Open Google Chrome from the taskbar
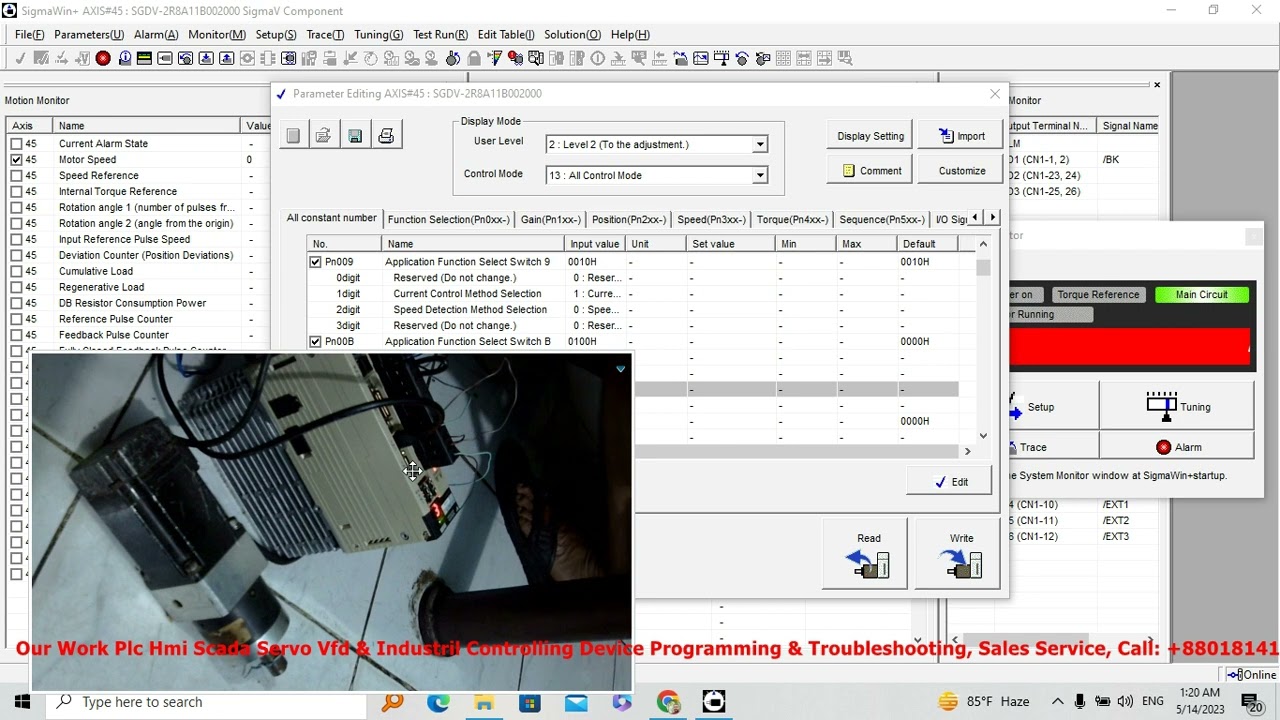 tap(668, 702)
